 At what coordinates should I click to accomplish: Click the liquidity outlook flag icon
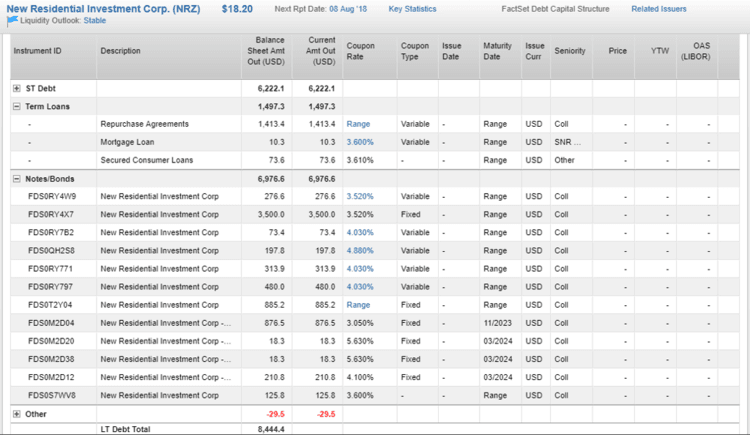pyautogui.click(x=13, y=19)
